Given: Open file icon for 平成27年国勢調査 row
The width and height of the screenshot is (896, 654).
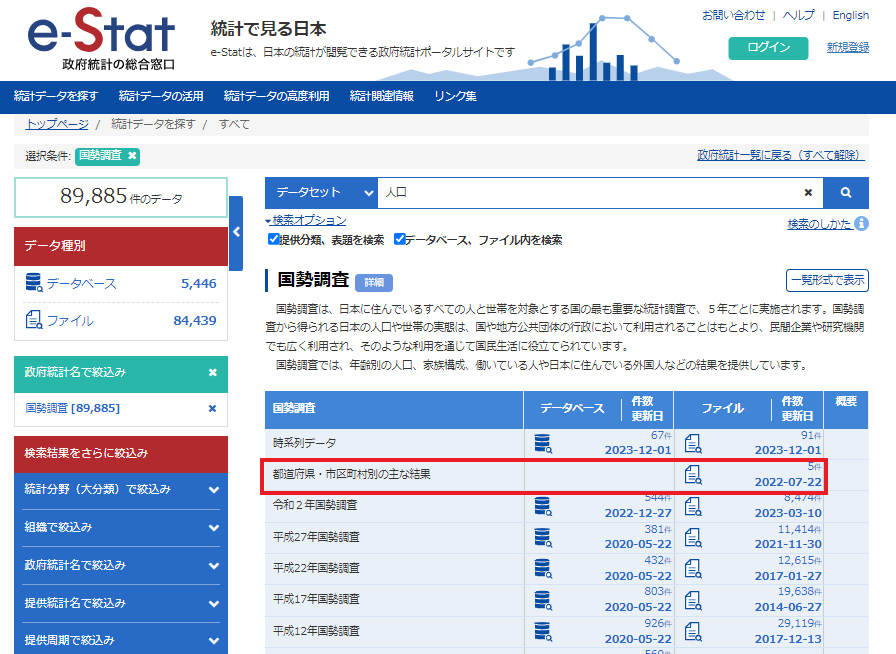Looking at the screenshot, I should (693, 537).
